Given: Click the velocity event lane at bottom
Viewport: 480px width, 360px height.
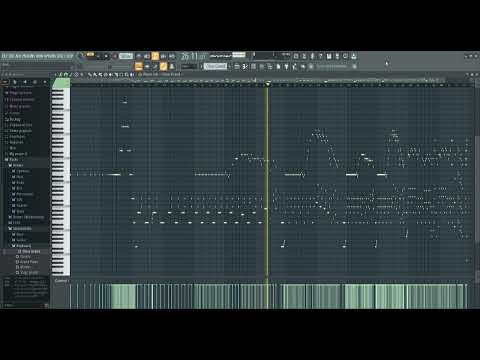Looking at the screenshot, I should tap(272, 296).
